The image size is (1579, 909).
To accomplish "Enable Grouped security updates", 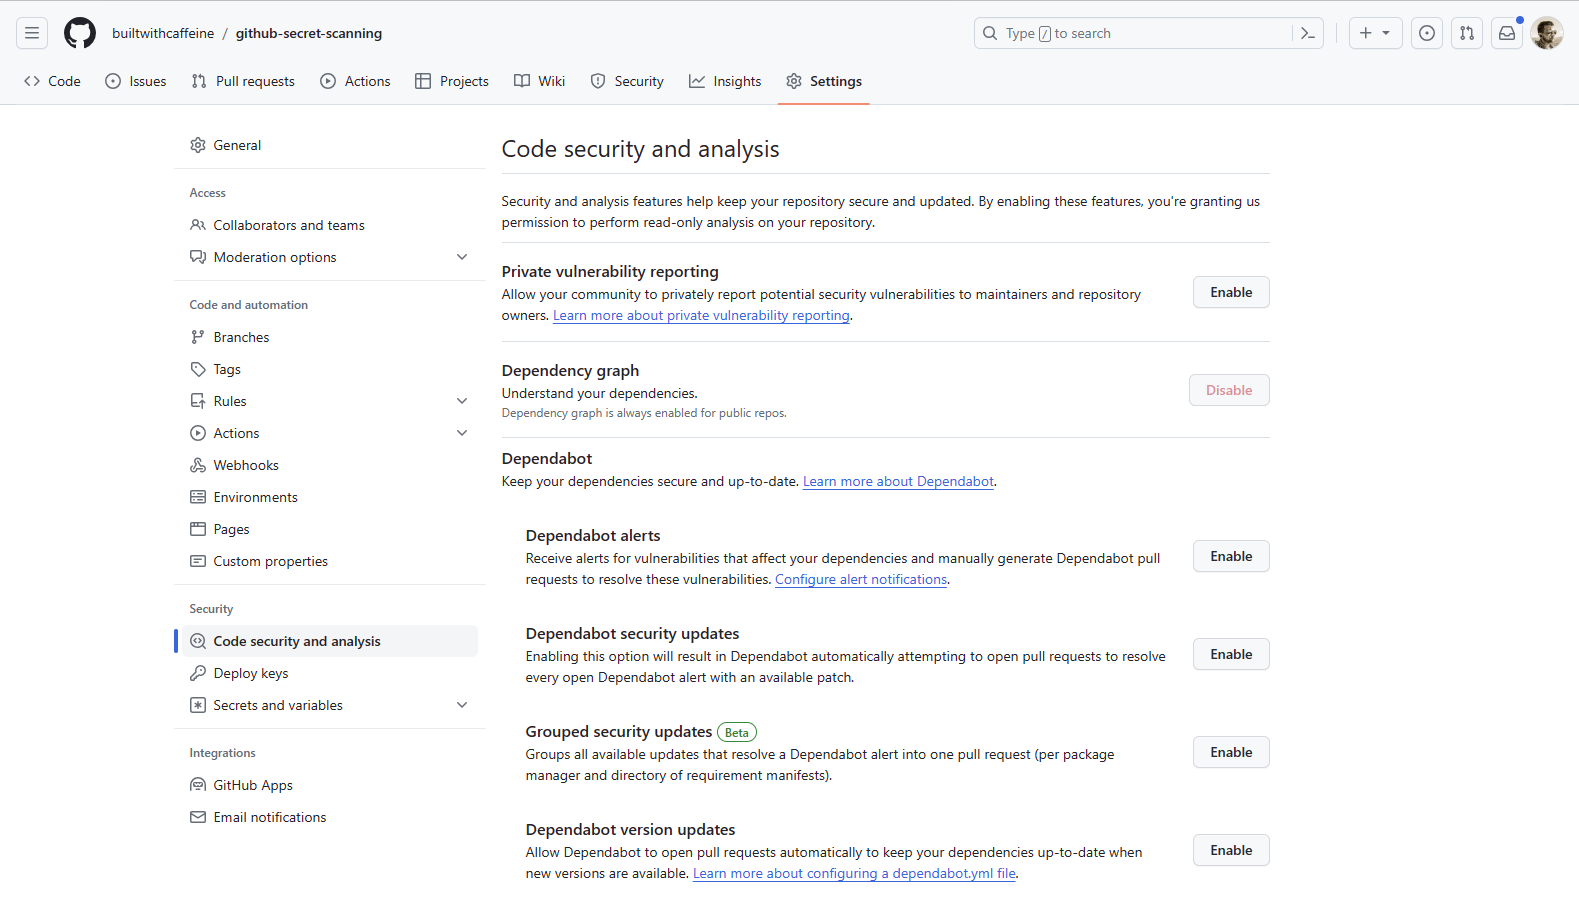I will pos(1231,752).
